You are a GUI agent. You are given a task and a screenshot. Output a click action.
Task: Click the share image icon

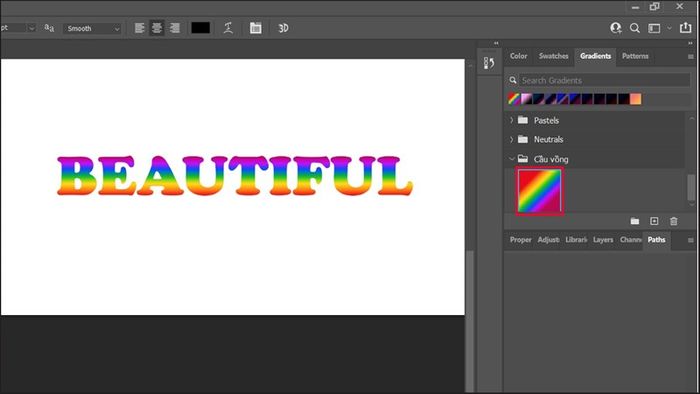685,28
